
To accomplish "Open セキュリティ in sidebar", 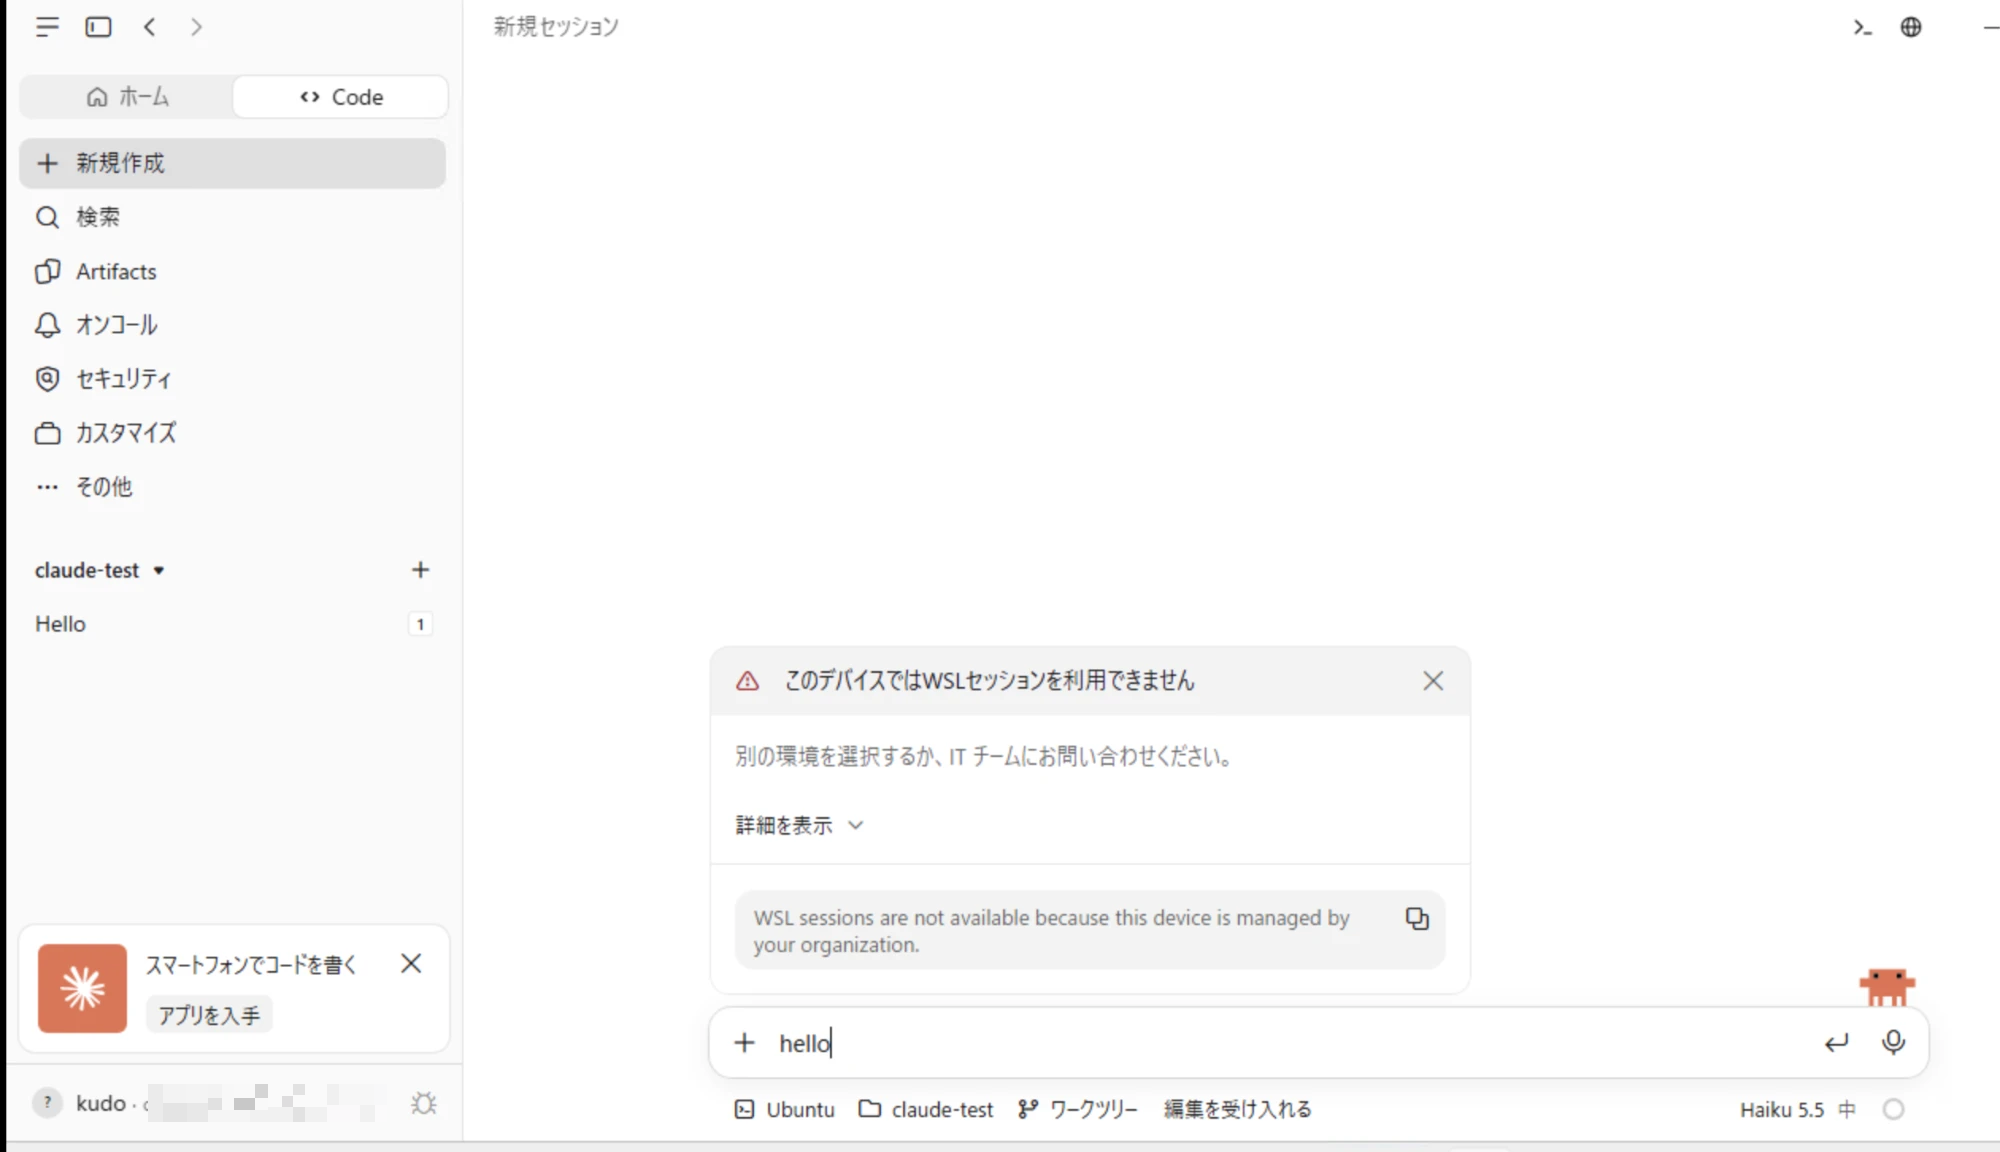I will pos(232,379).
